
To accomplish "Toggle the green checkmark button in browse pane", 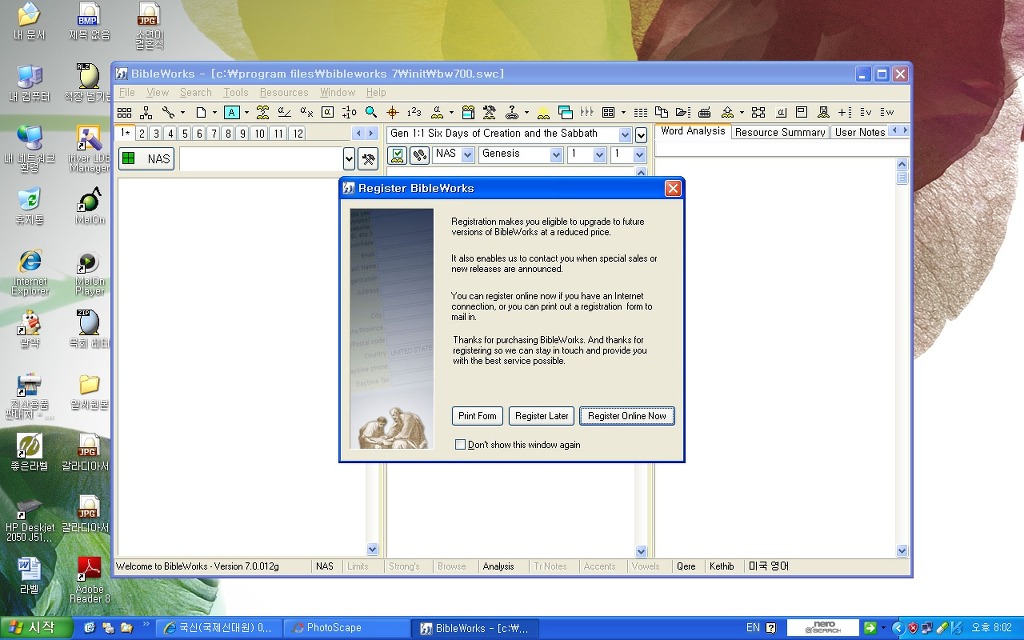I will [397, 155].
